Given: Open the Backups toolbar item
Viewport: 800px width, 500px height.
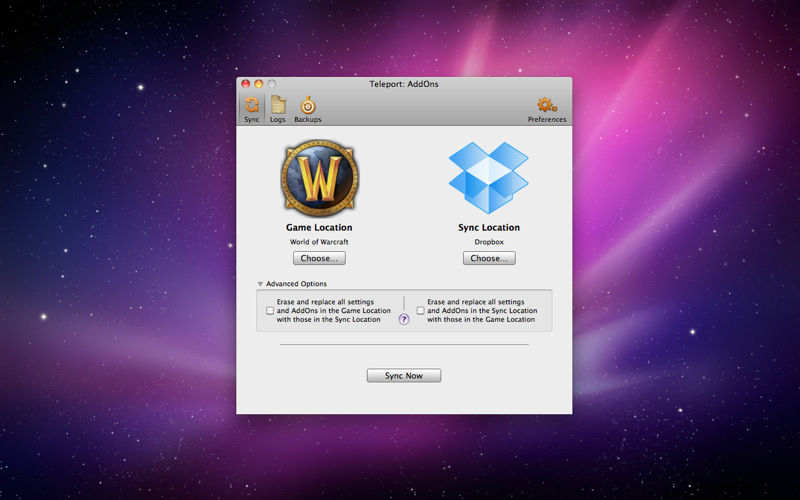Looking at the screenshot, I should pyautogui.click(x=308, y=109).
